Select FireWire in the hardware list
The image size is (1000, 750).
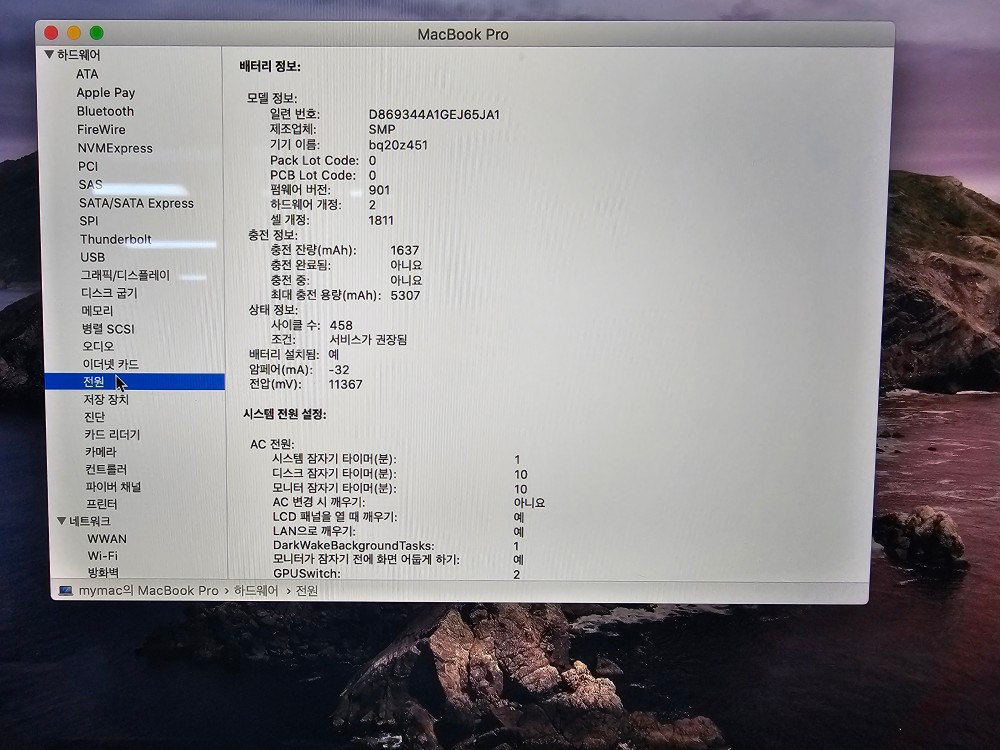click(101, 129)
